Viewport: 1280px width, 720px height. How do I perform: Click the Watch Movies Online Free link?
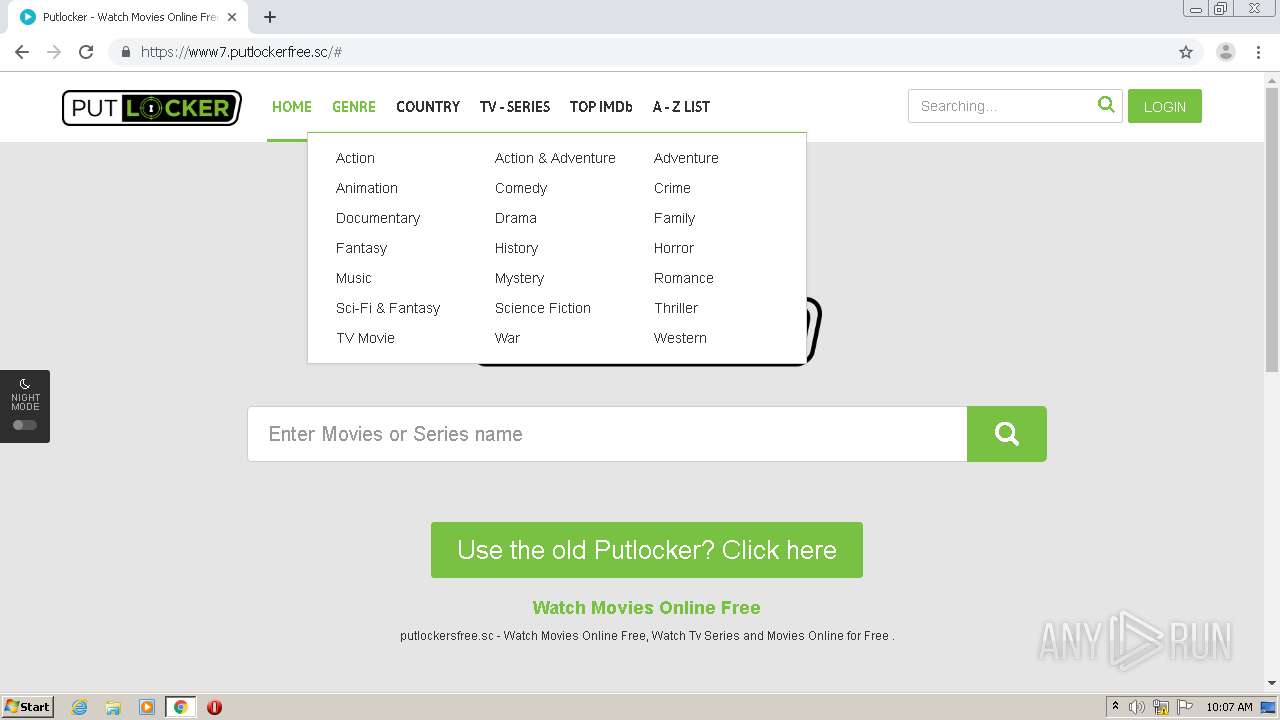pos(646,608)
